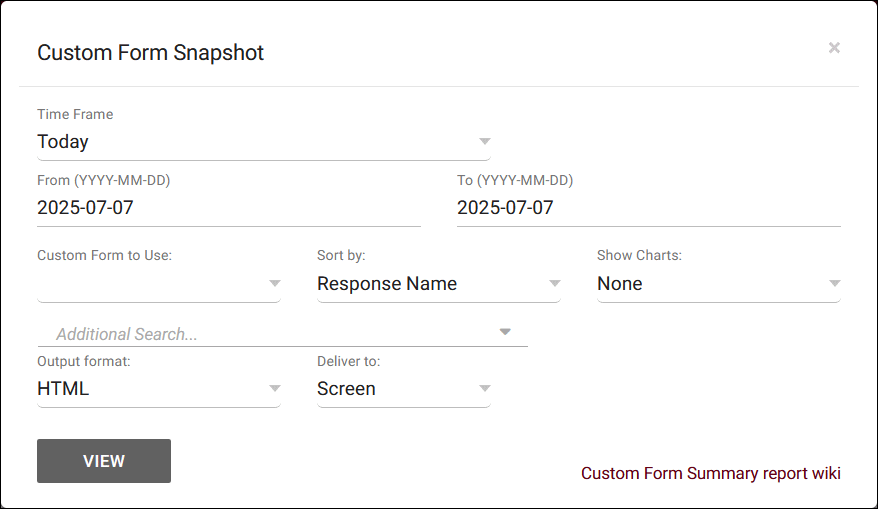Image resolution: width=878 pixels, height=509 pixels.
Task: Click the From date input field
Action: [228, 208]
